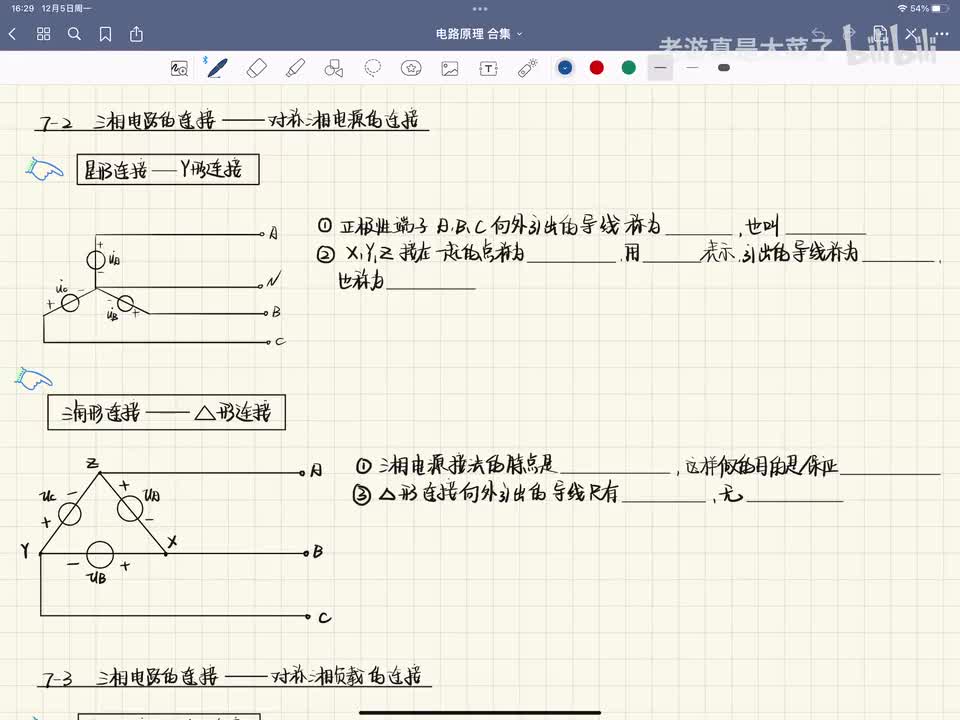Choose the red pen color swatch
This screenshot has height=720, width=960.
point(597,67)
